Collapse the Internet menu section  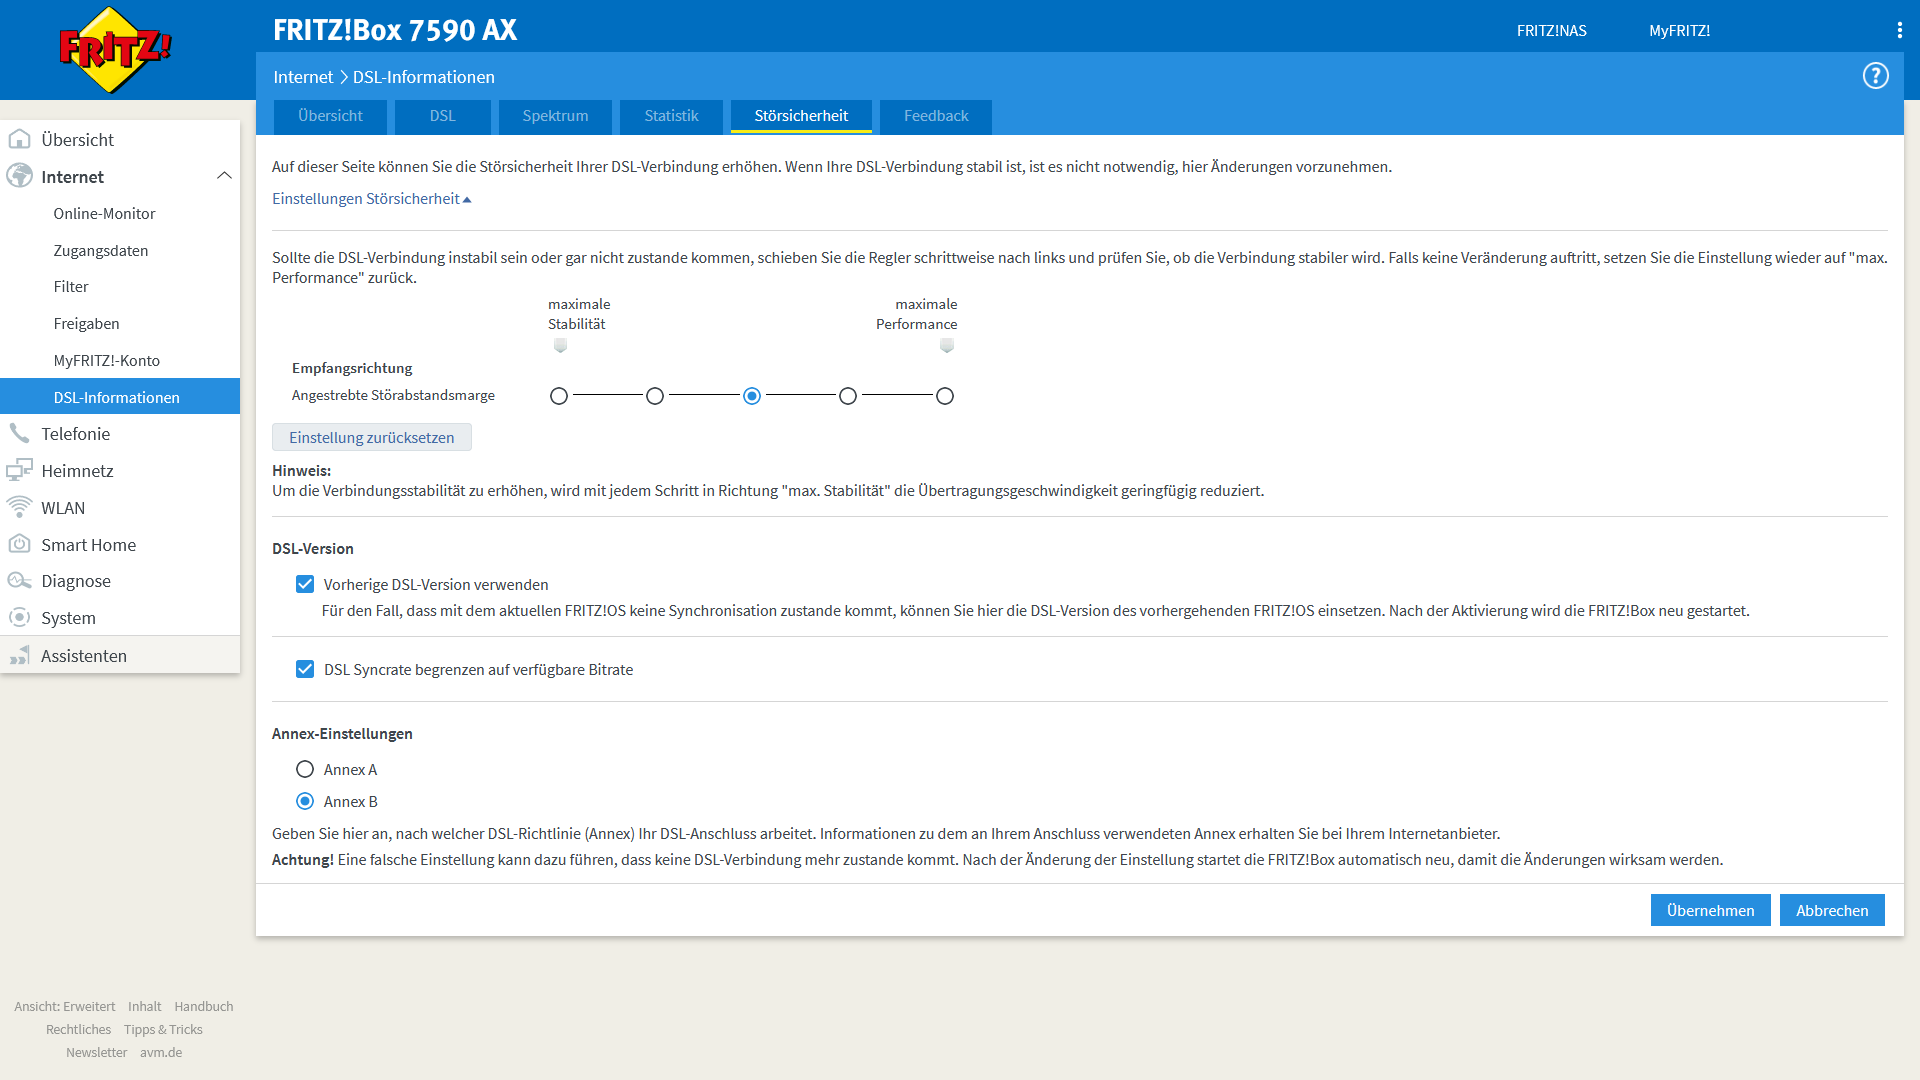[x=224, y=176]
